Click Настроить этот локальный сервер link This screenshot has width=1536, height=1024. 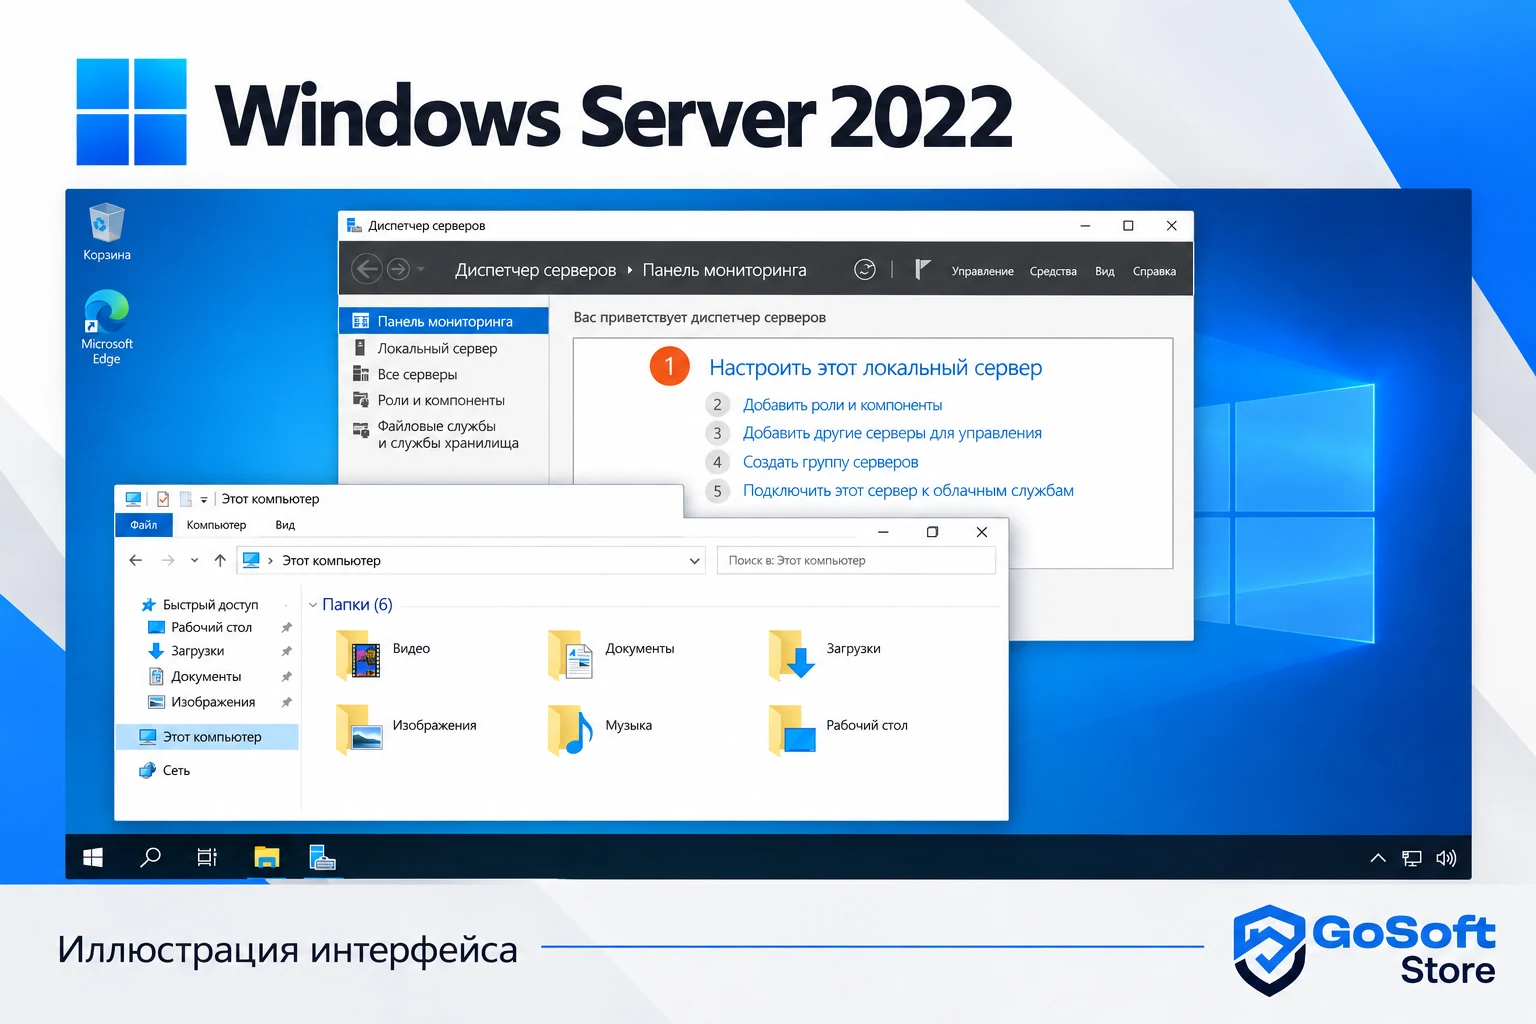[x=875, y=368]
